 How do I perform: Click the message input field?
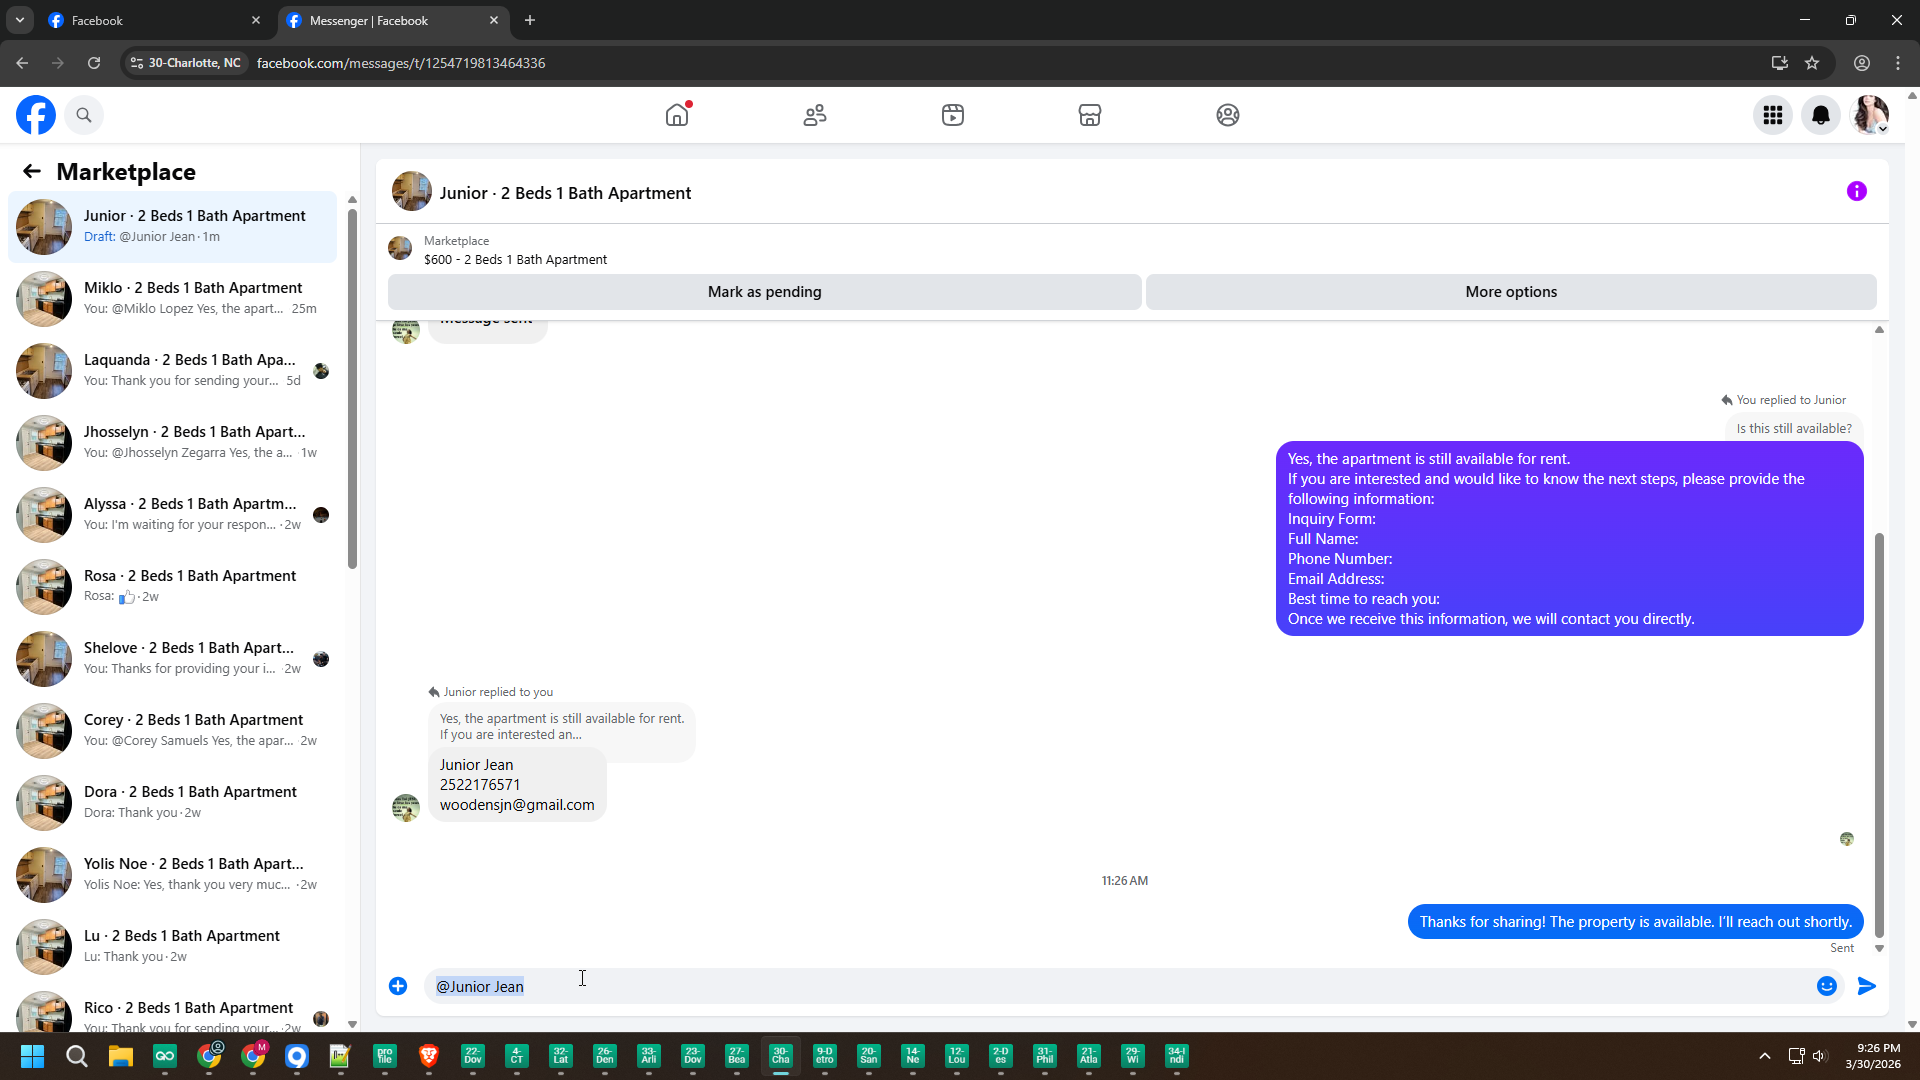(x=1100, y=986)
